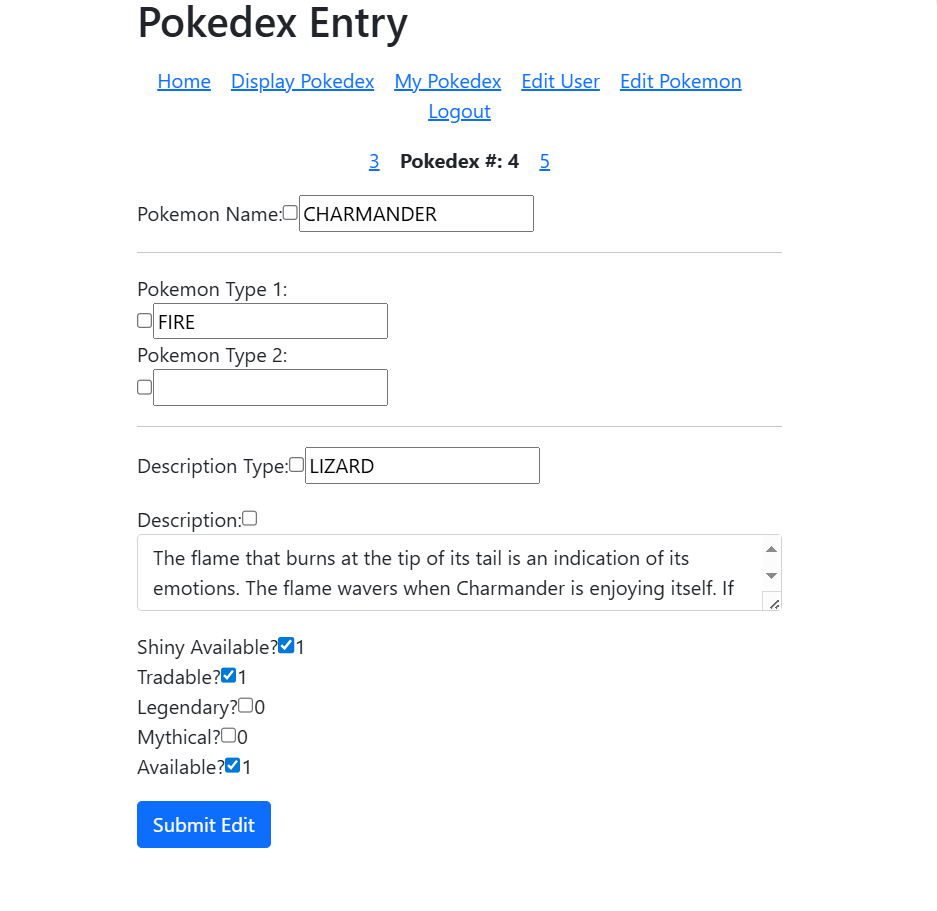Click the LIZARD description type field
The height and width of the screenshot is (911, 937).
pyautogui.click(x=422, y=466)
